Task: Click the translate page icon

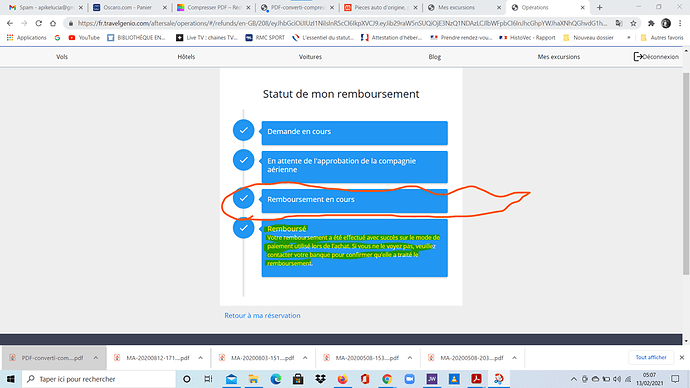Action: click(619, 23)
